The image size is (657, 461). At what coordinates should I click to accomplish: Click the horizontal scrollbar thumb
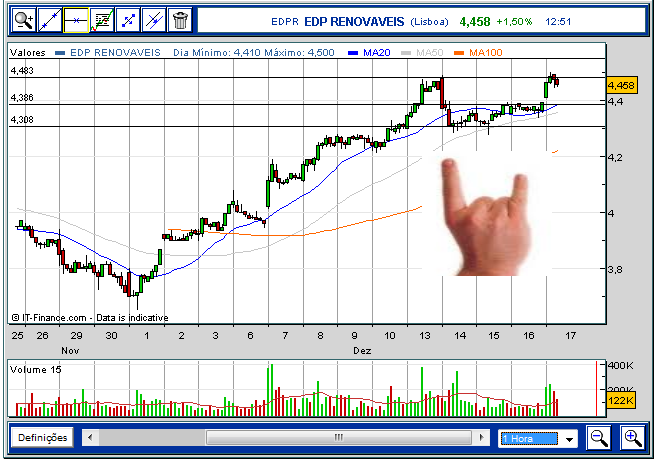pyautogui.click(x=339, y=438)
